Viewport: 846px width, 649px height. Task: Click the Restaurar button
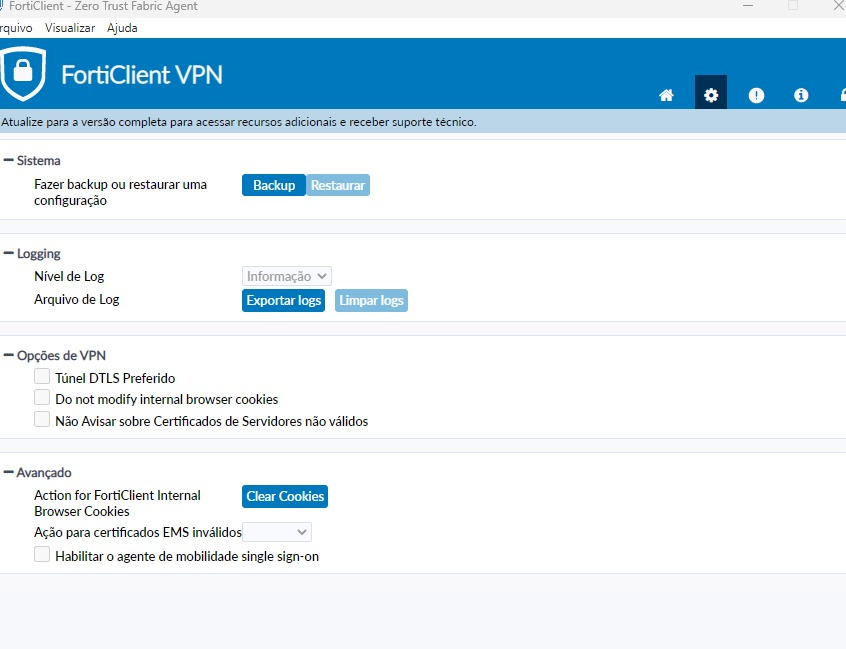coord(338,185)
